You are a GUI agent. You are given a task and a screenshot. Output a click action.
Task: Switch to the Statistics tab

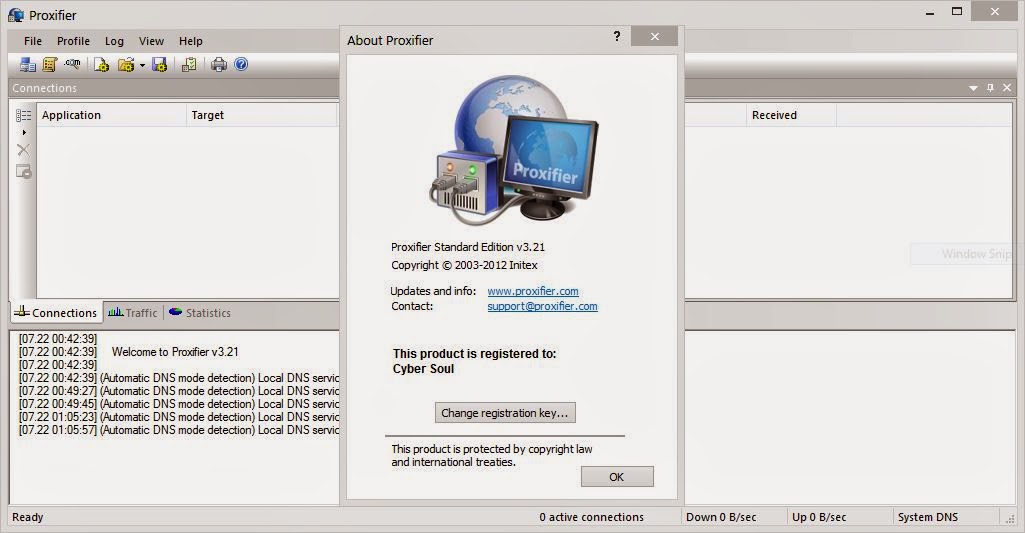click(200, 313)
